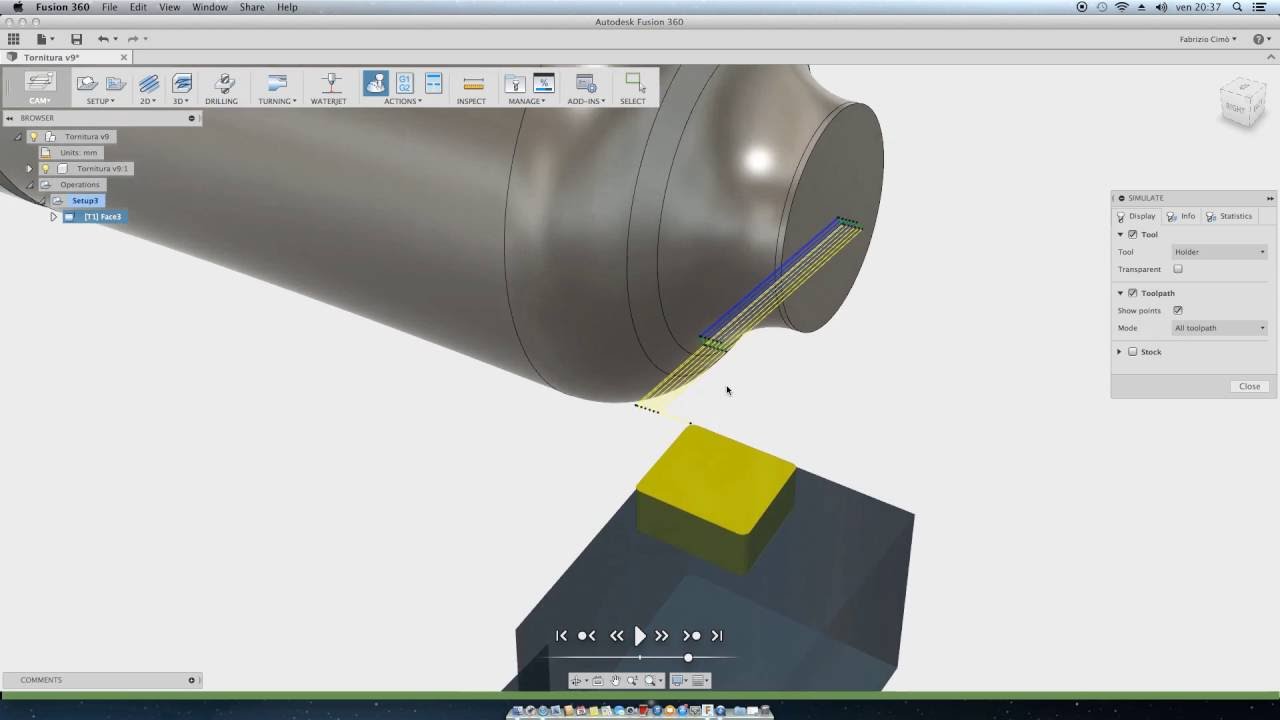Screen dimensions: 1280x720
Task: Open the Mode dropdown showing All toolpath
Action: (x=1219, y=328)
